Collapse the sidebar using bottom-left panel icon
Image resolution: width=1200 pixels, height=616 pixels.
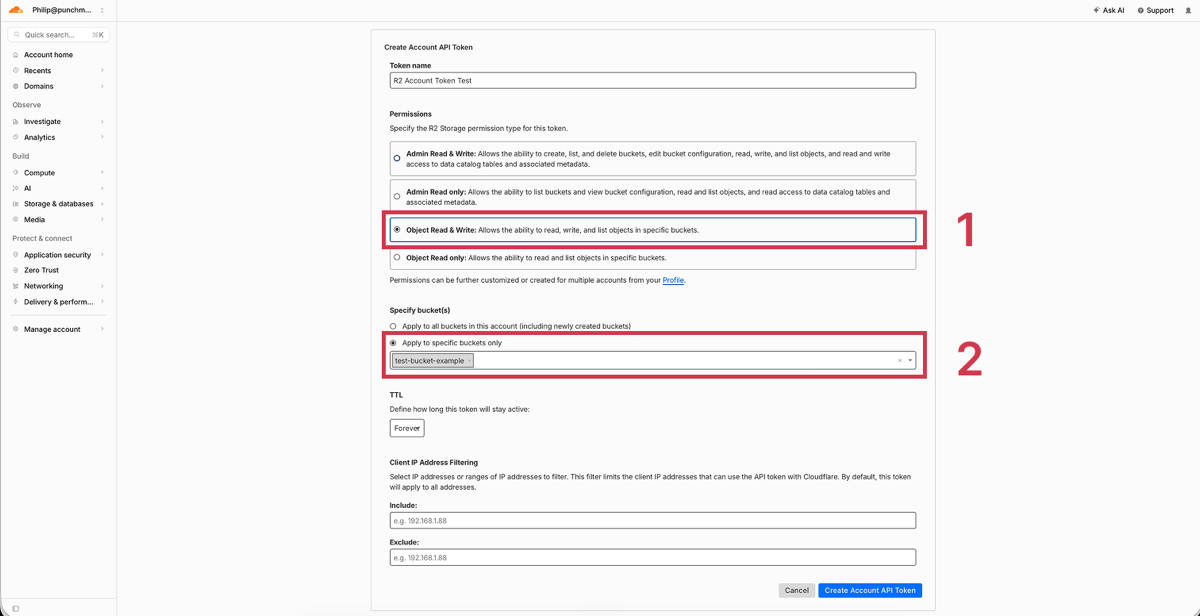pos(16,608)
